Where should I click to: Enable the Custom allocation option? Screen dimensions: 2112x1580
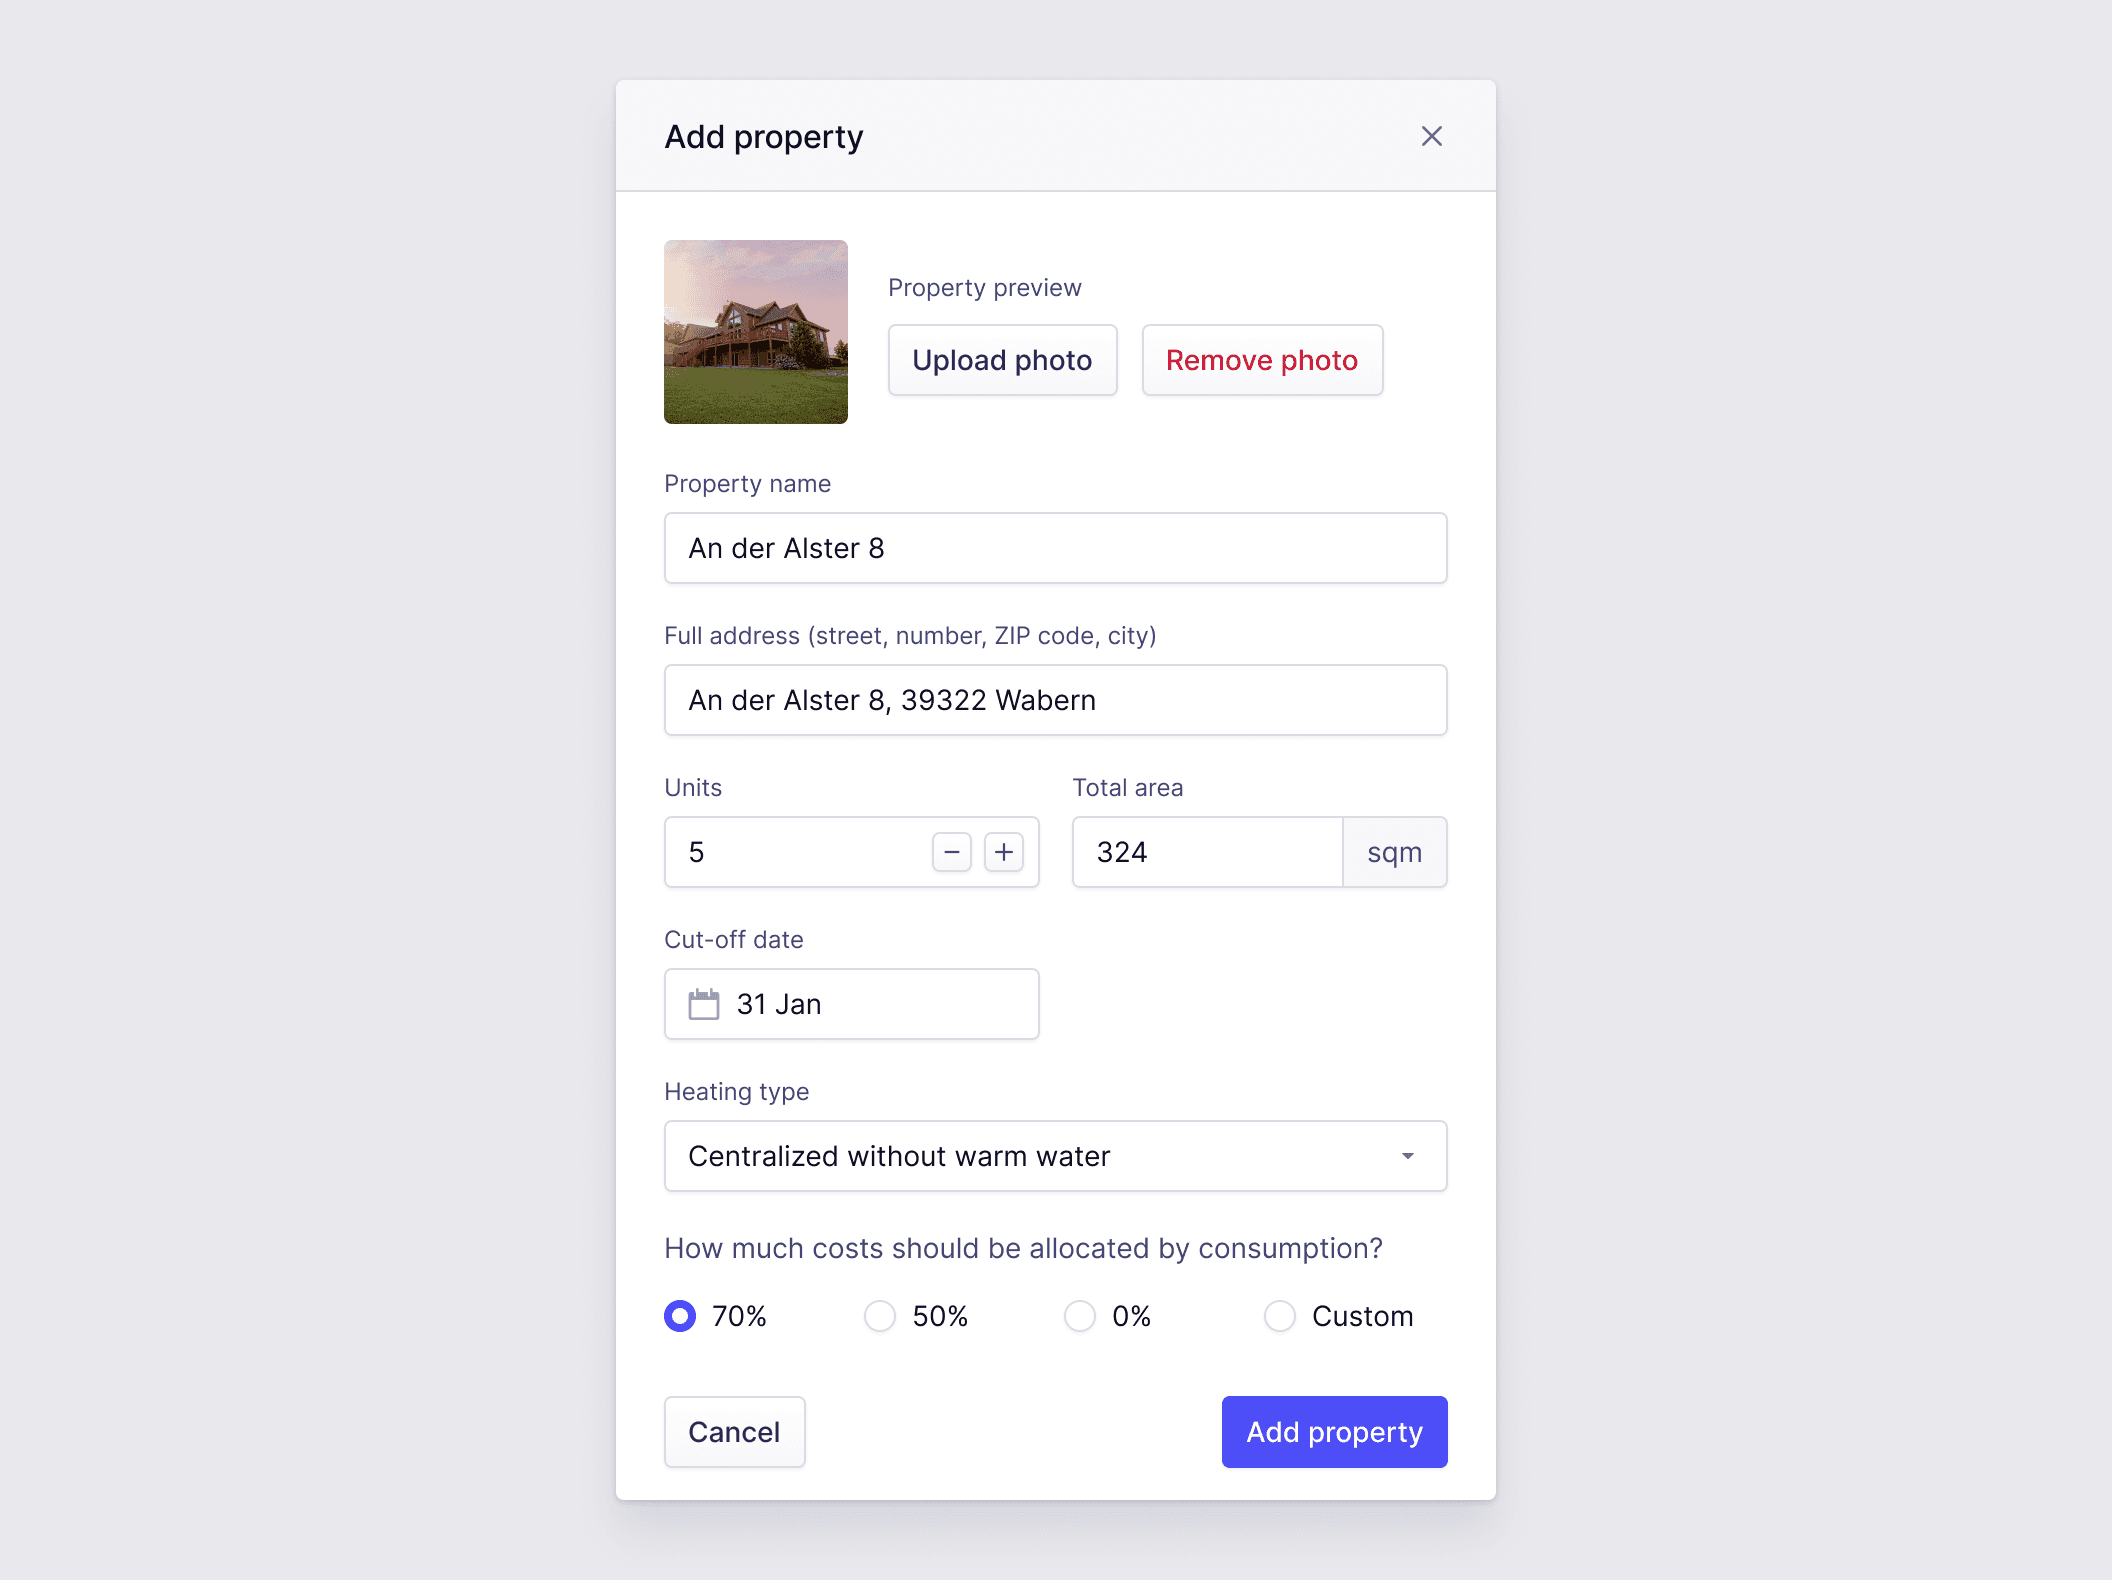tap(1280, 1316)
